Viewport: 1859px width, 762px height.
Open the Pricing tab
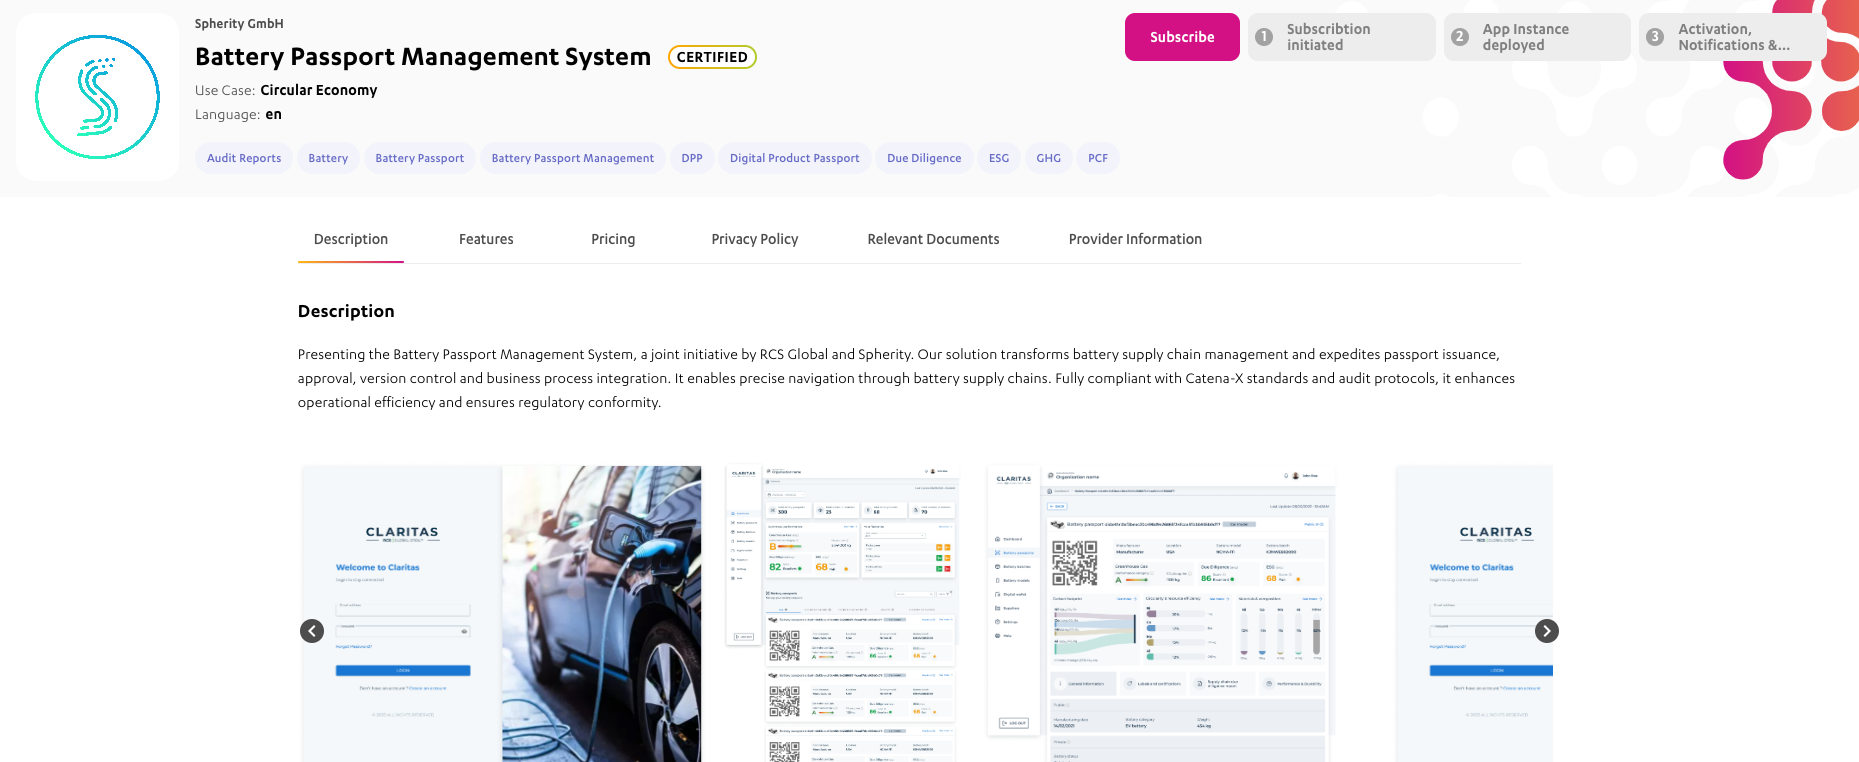tap(613, 239)
